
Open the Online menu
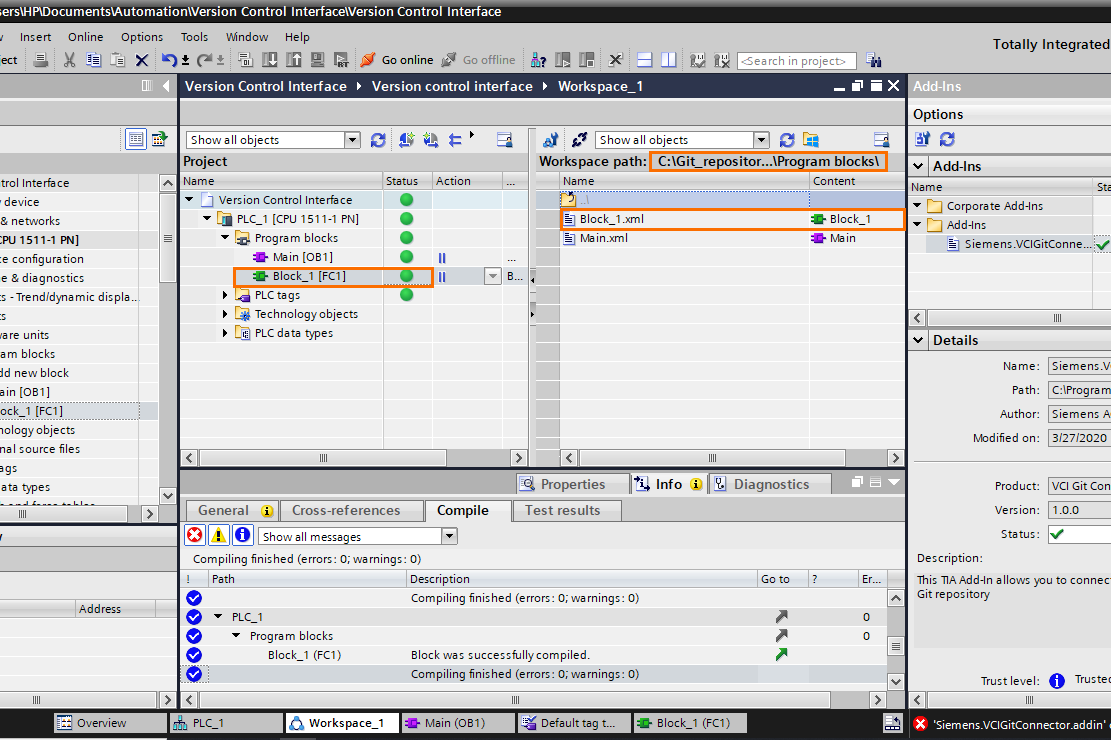tap(86, 37)
